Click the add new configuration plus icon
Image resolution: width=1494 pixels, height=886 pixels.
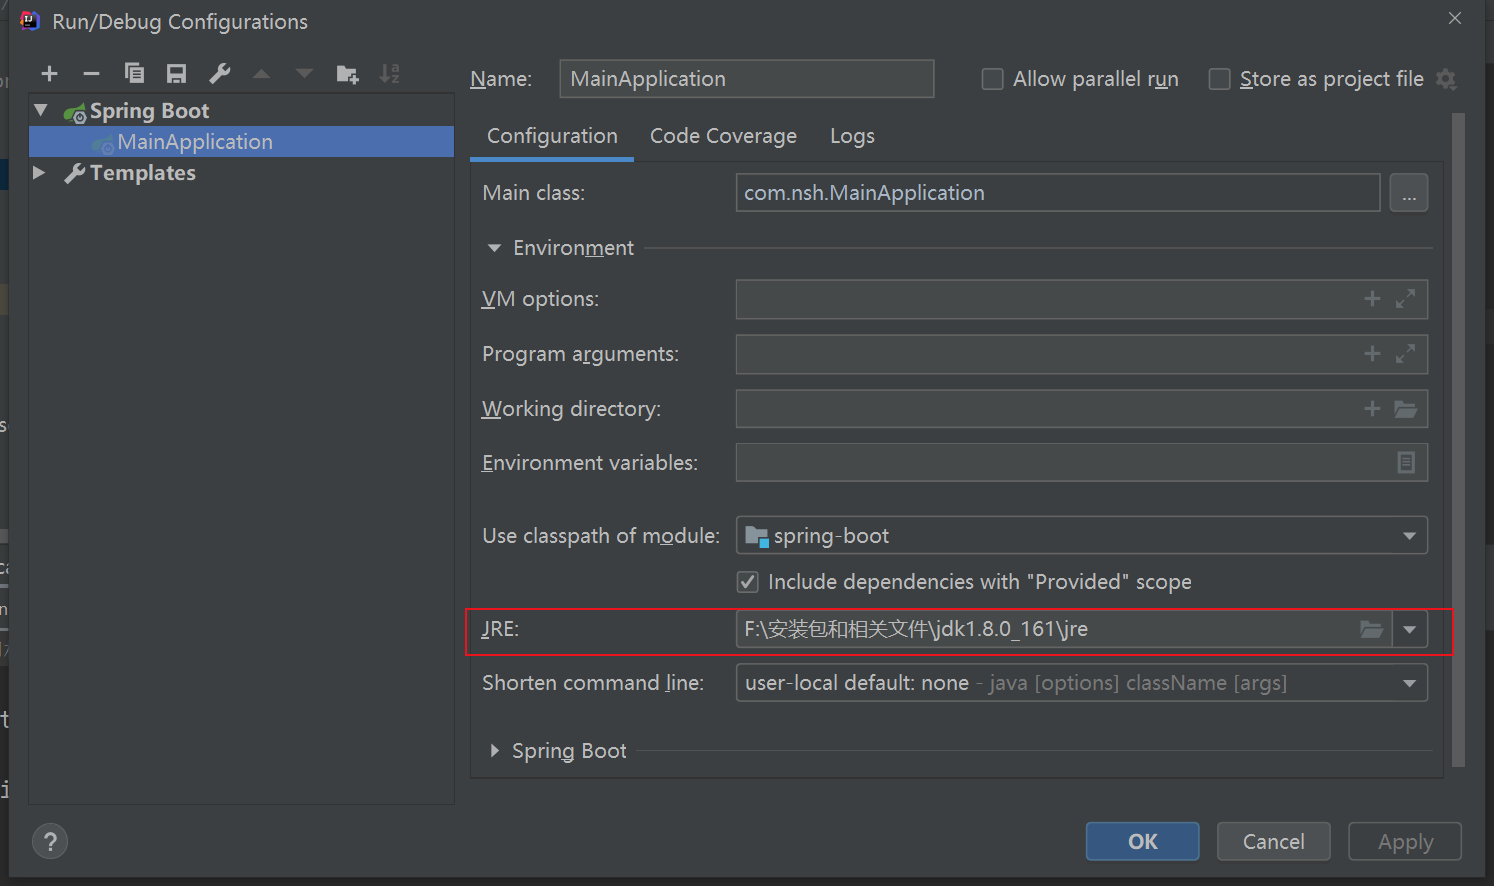[x=49, y=74]
